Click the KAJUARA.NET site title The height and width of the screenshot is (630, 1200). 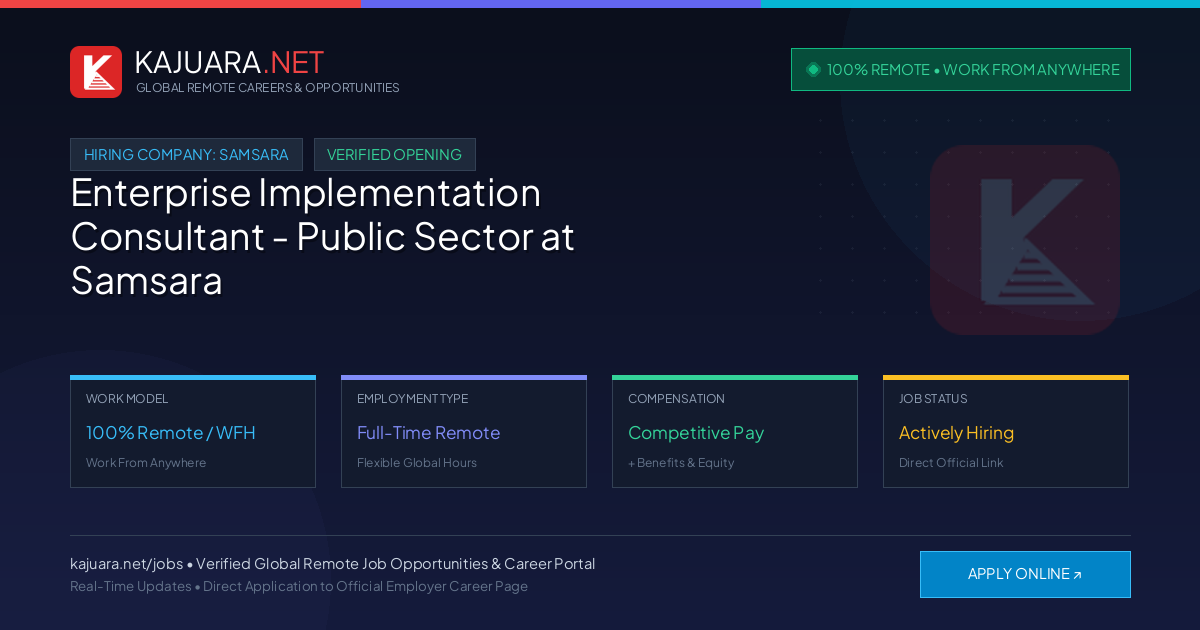(229, 62)
